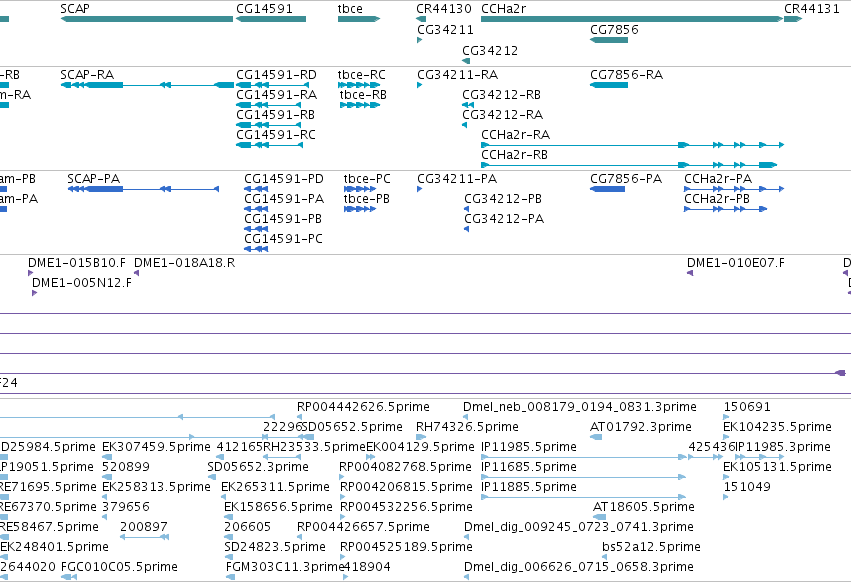Click the CG34211-RA transcript label

tap(458, 75)
